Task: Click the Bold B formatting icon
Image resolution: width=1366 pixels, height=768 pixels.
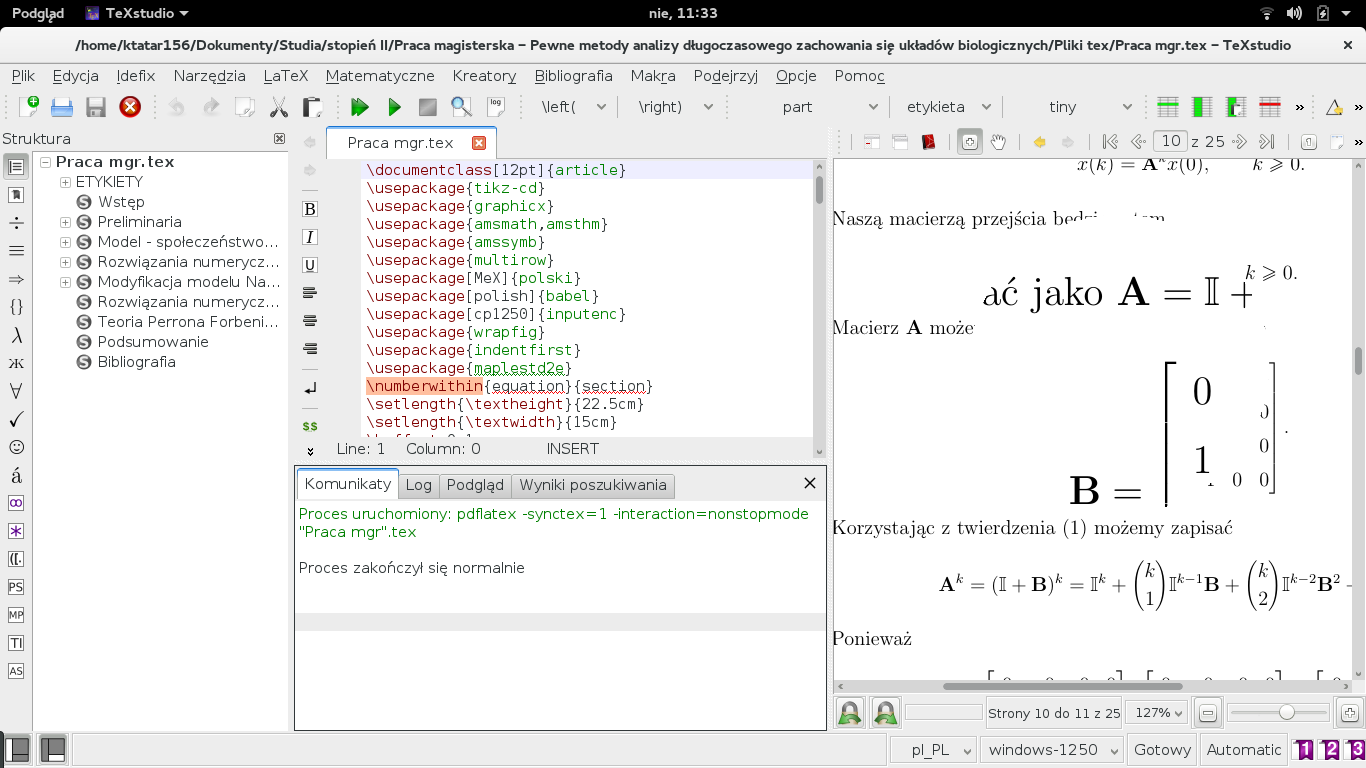Action: tap(310, 209)
